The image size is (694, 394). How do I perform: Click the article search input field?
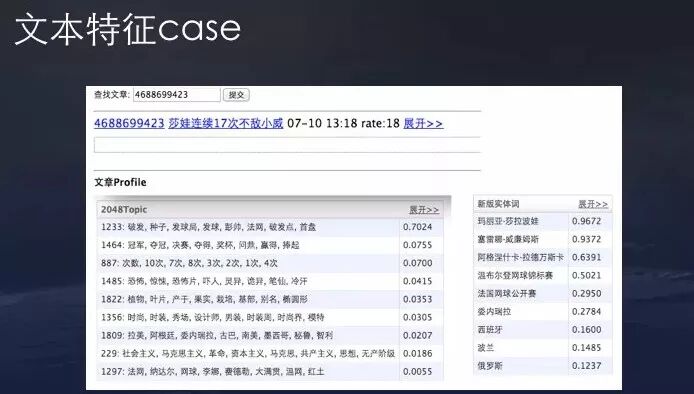177,95
